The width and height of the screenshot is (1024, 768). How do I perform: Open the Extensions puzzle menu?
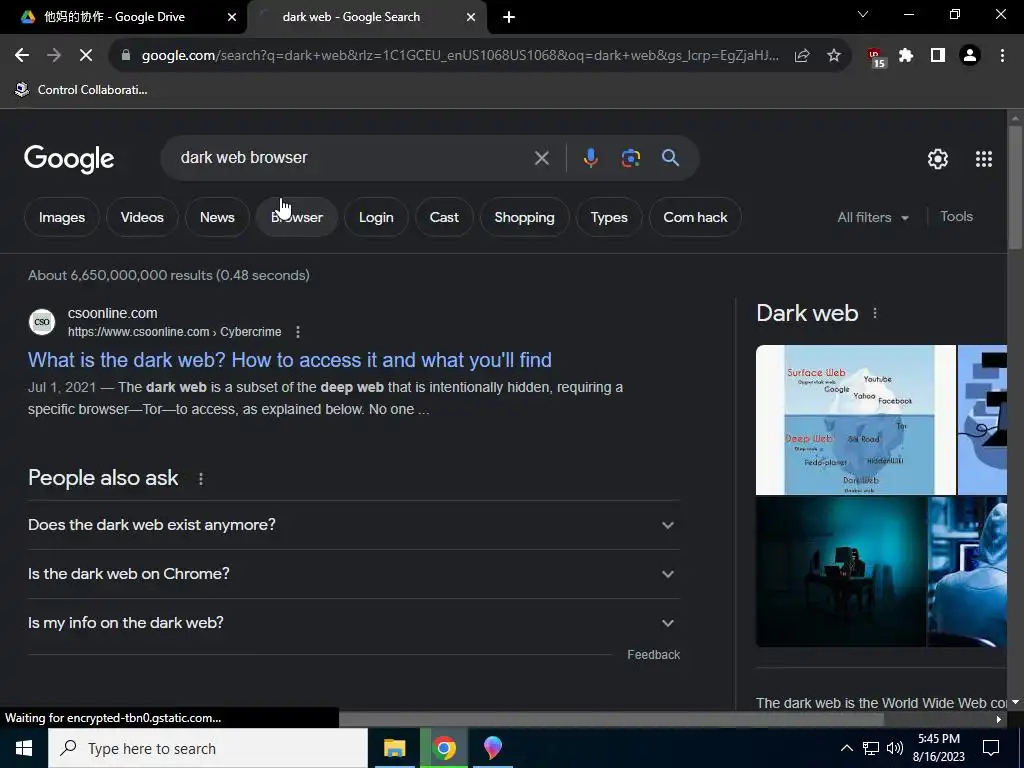(x=906, y=56)
